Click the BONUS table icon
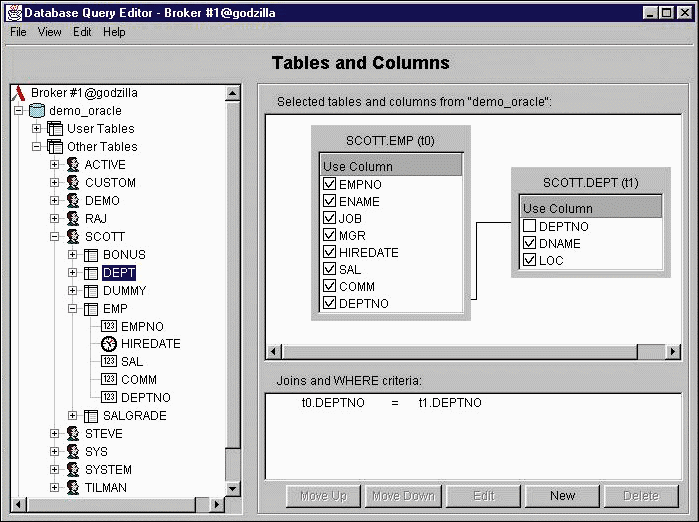Viewport: 699px width, 522px height. pyautogui.click(x=91, y=255)
